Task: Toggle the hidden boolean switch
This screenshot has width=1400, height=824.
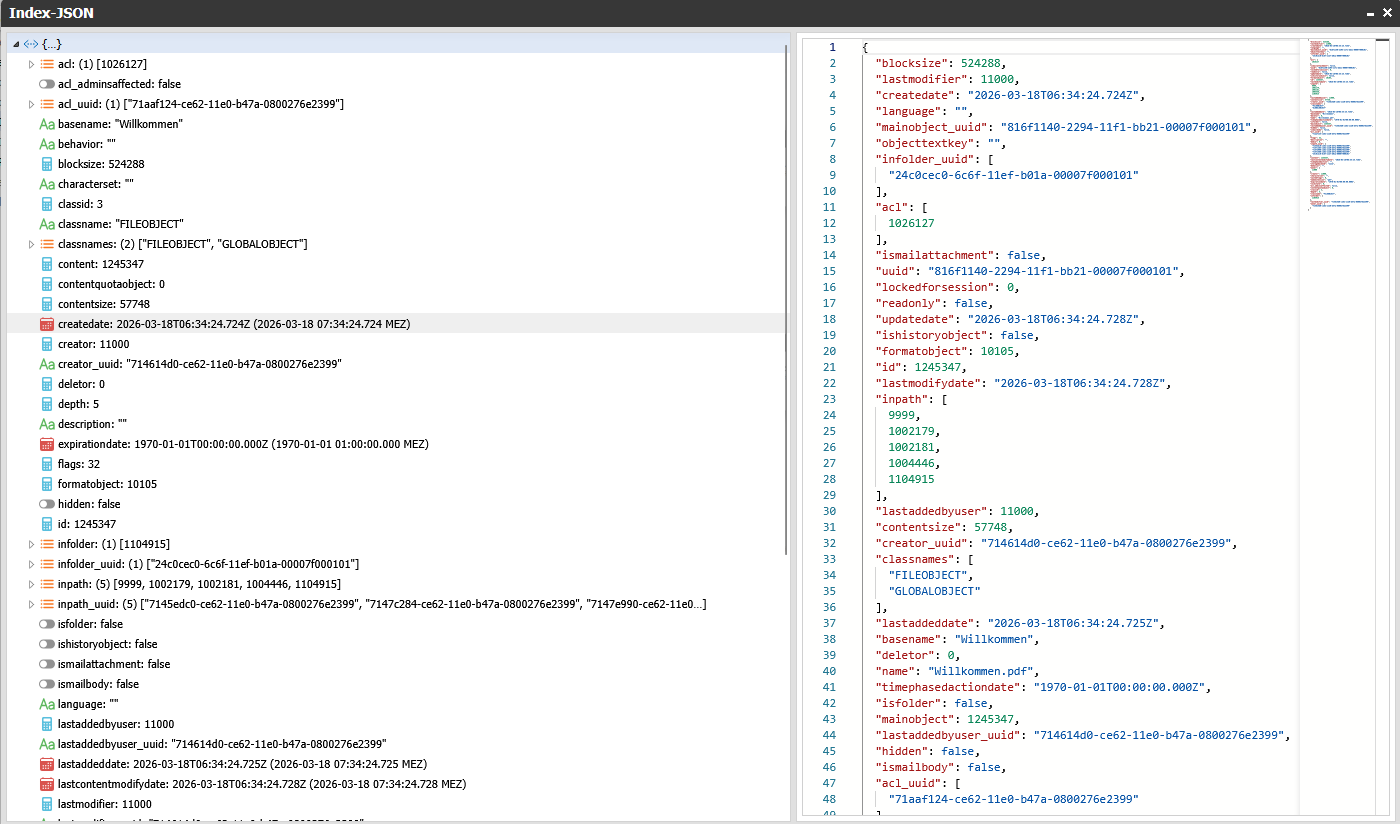Action: [46, 504]
